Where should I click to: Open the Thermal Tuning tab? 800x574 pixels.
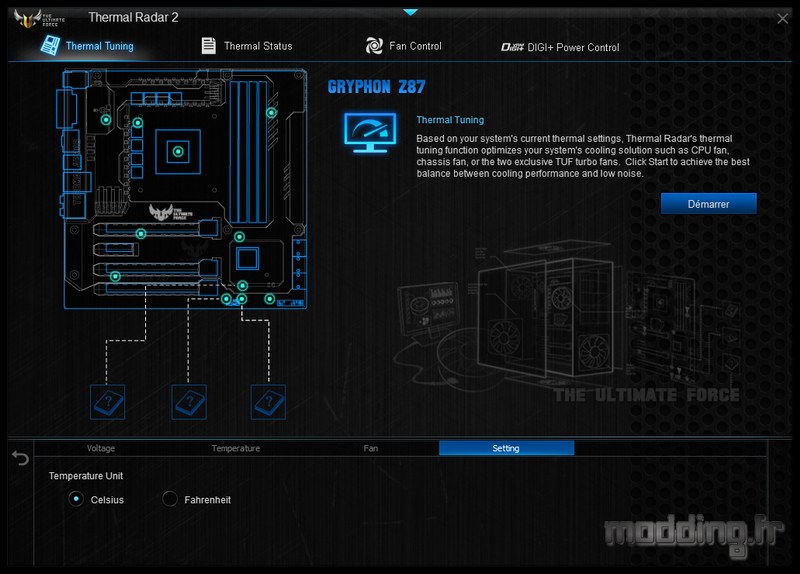point(87,46)
